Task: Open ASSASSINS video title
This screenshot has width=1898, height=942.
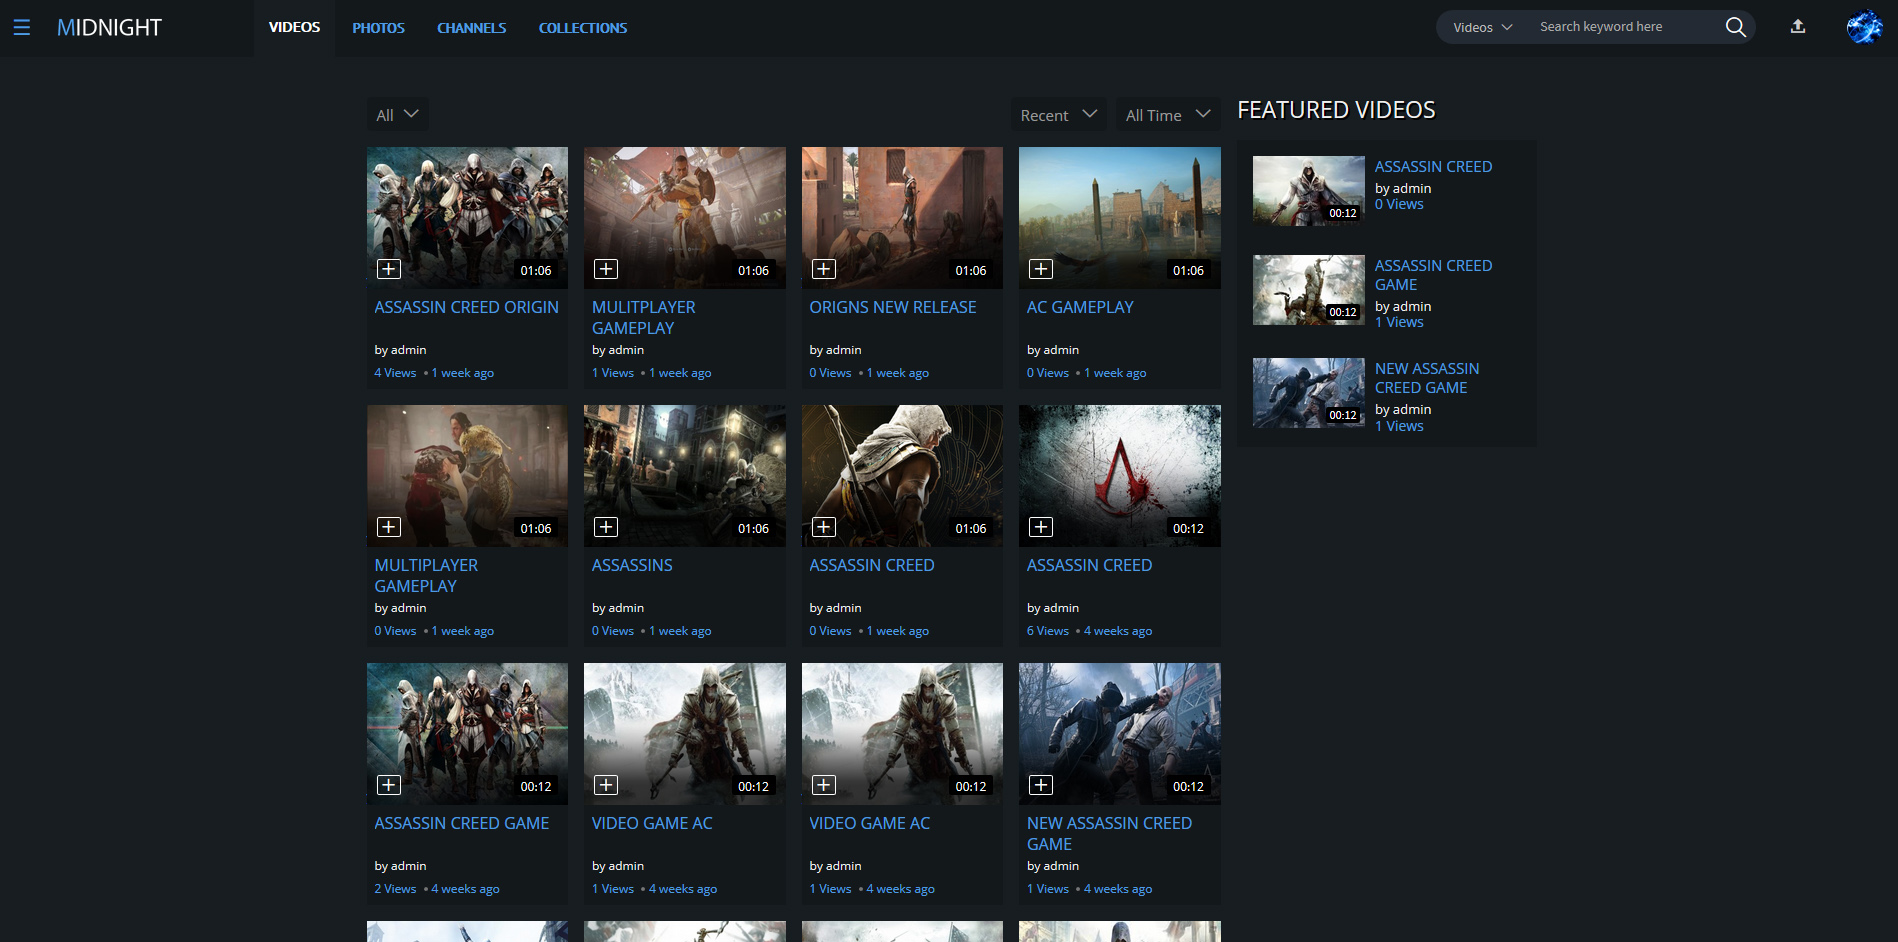Action: (x=632, y=565)
